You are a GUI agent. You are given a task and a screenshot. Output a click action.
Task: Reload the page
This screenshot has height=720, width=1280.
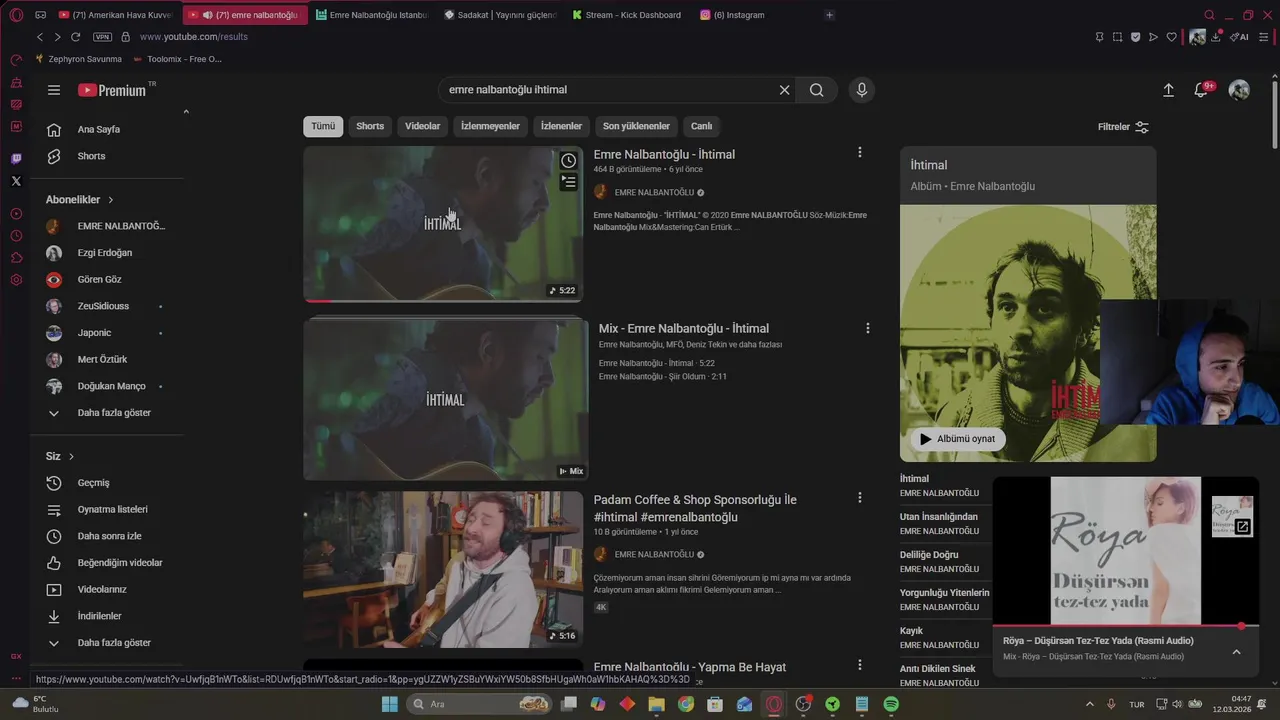coord(75,37)
